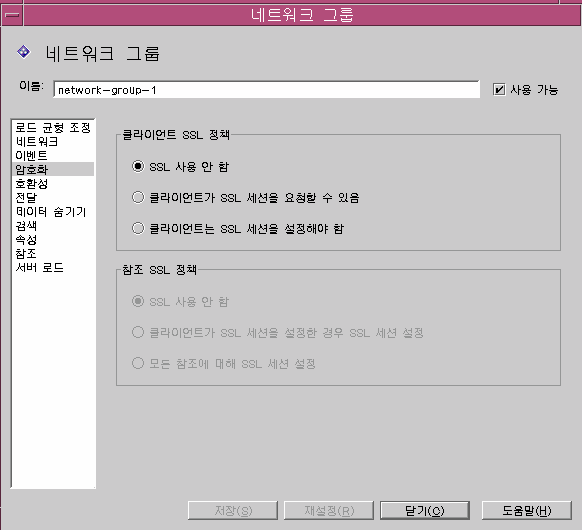
Task: Select 클라이언트가 SSL 세션을 요청할 수 있음
Action: click(x=138, y=197)
